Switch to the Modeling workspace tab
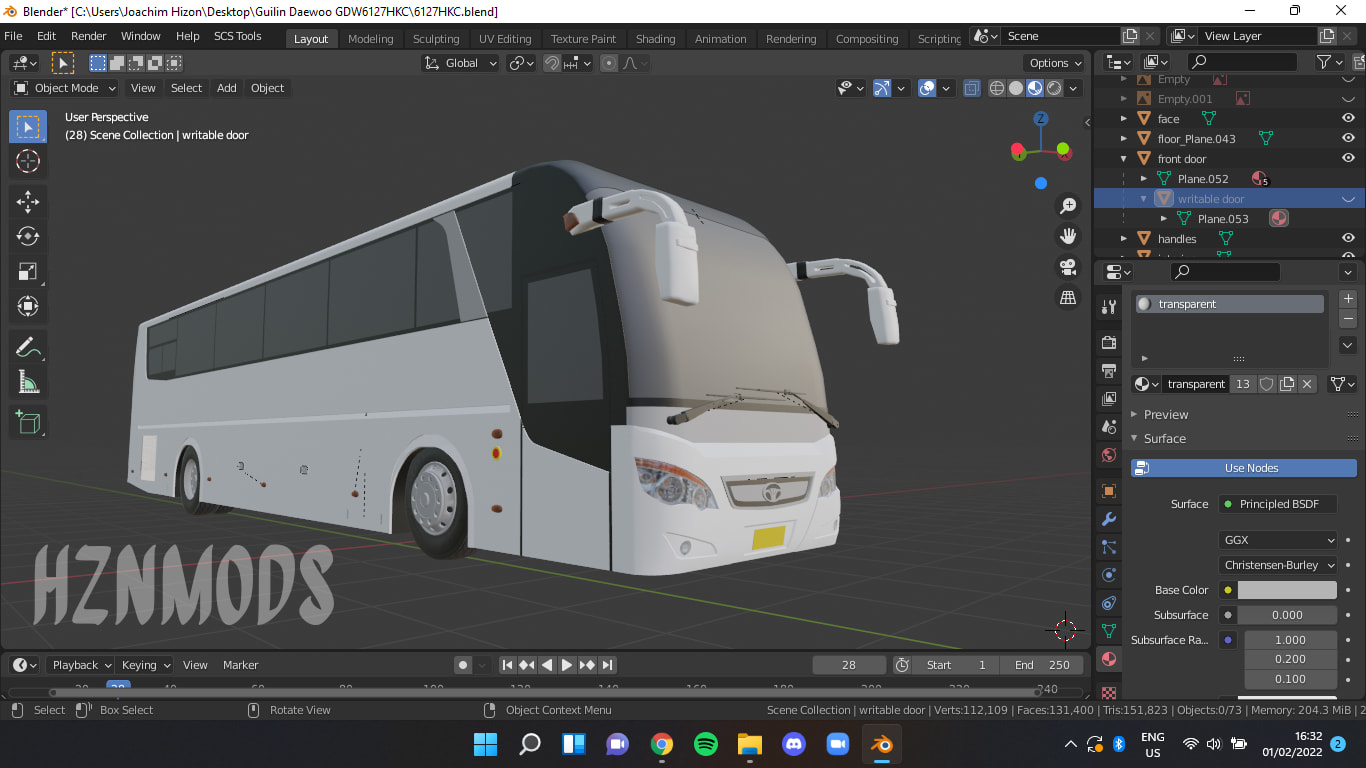This screenshot has width=1366, height=768. (370, 39)
